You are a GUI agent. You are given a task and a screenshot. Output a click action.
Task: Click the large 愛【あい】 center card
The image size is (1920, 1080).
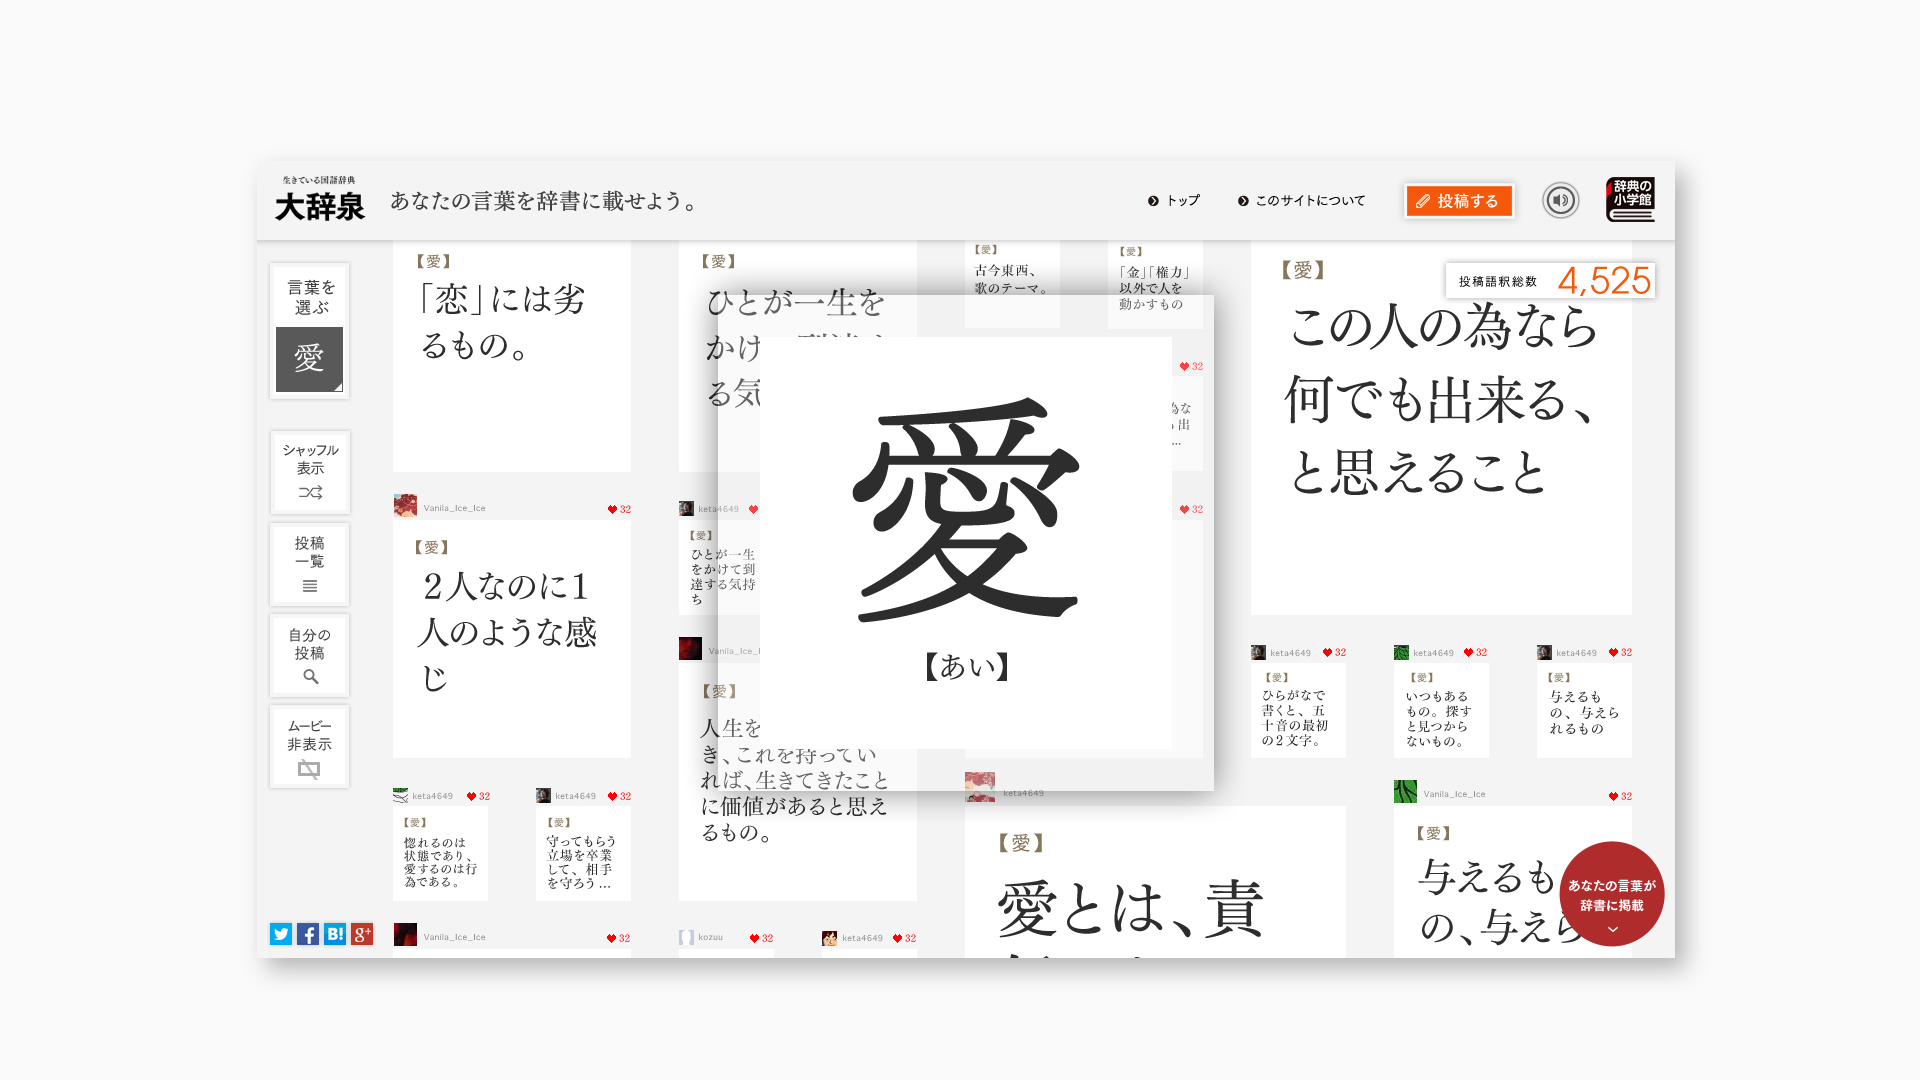[x=966, y=542]
